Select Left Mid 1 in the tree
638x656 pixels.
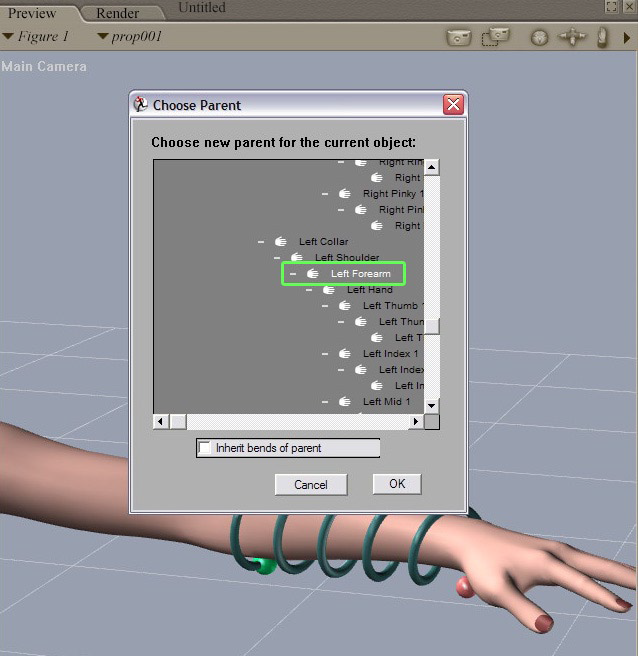(386, 402)
